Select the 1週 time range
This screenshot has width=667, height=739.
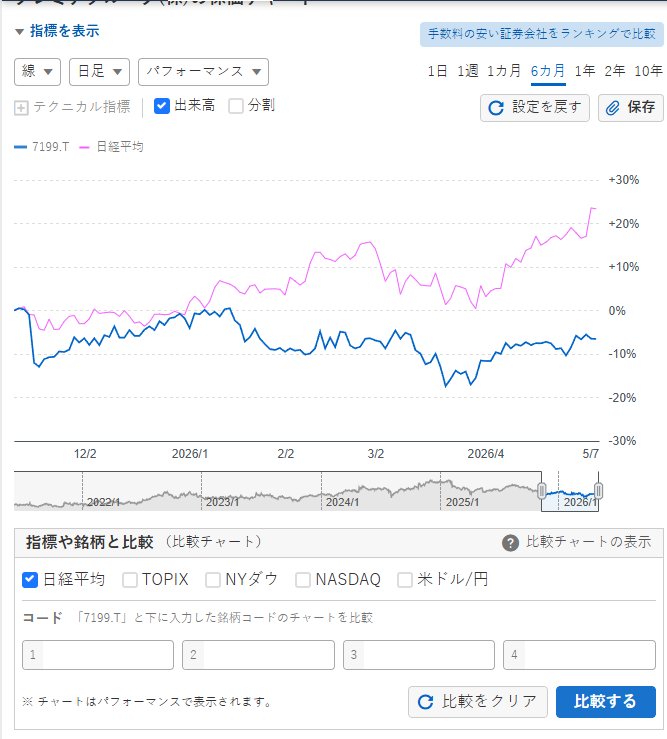click(x=467, y=71)
